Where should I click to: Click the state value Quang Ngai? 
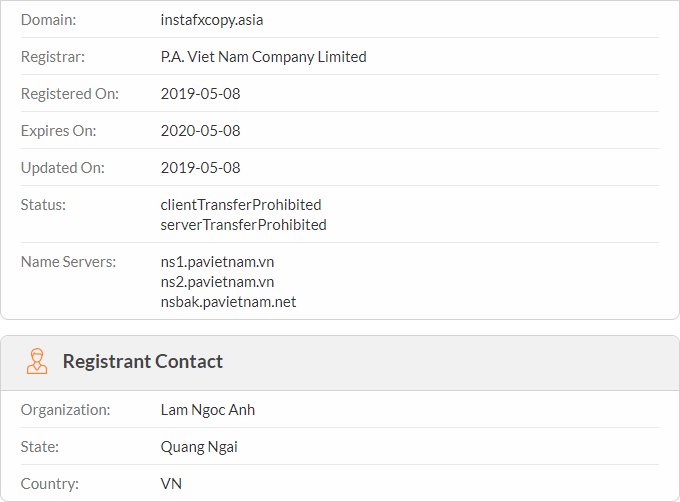pos(199,447)
